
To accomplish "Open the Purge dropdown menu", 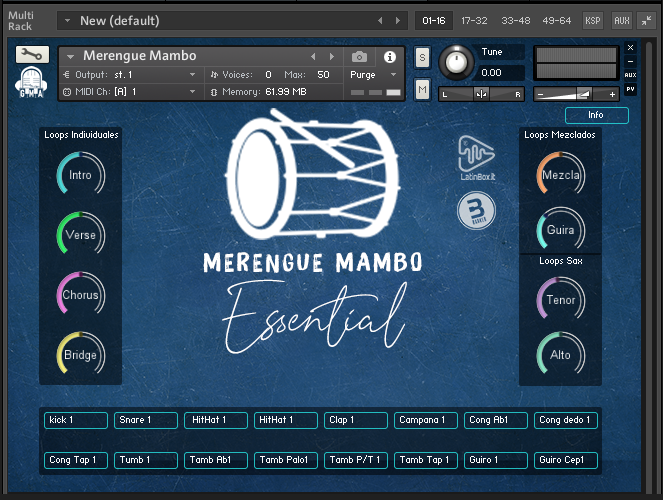I will pyautogui.click(x=373, y=75).
